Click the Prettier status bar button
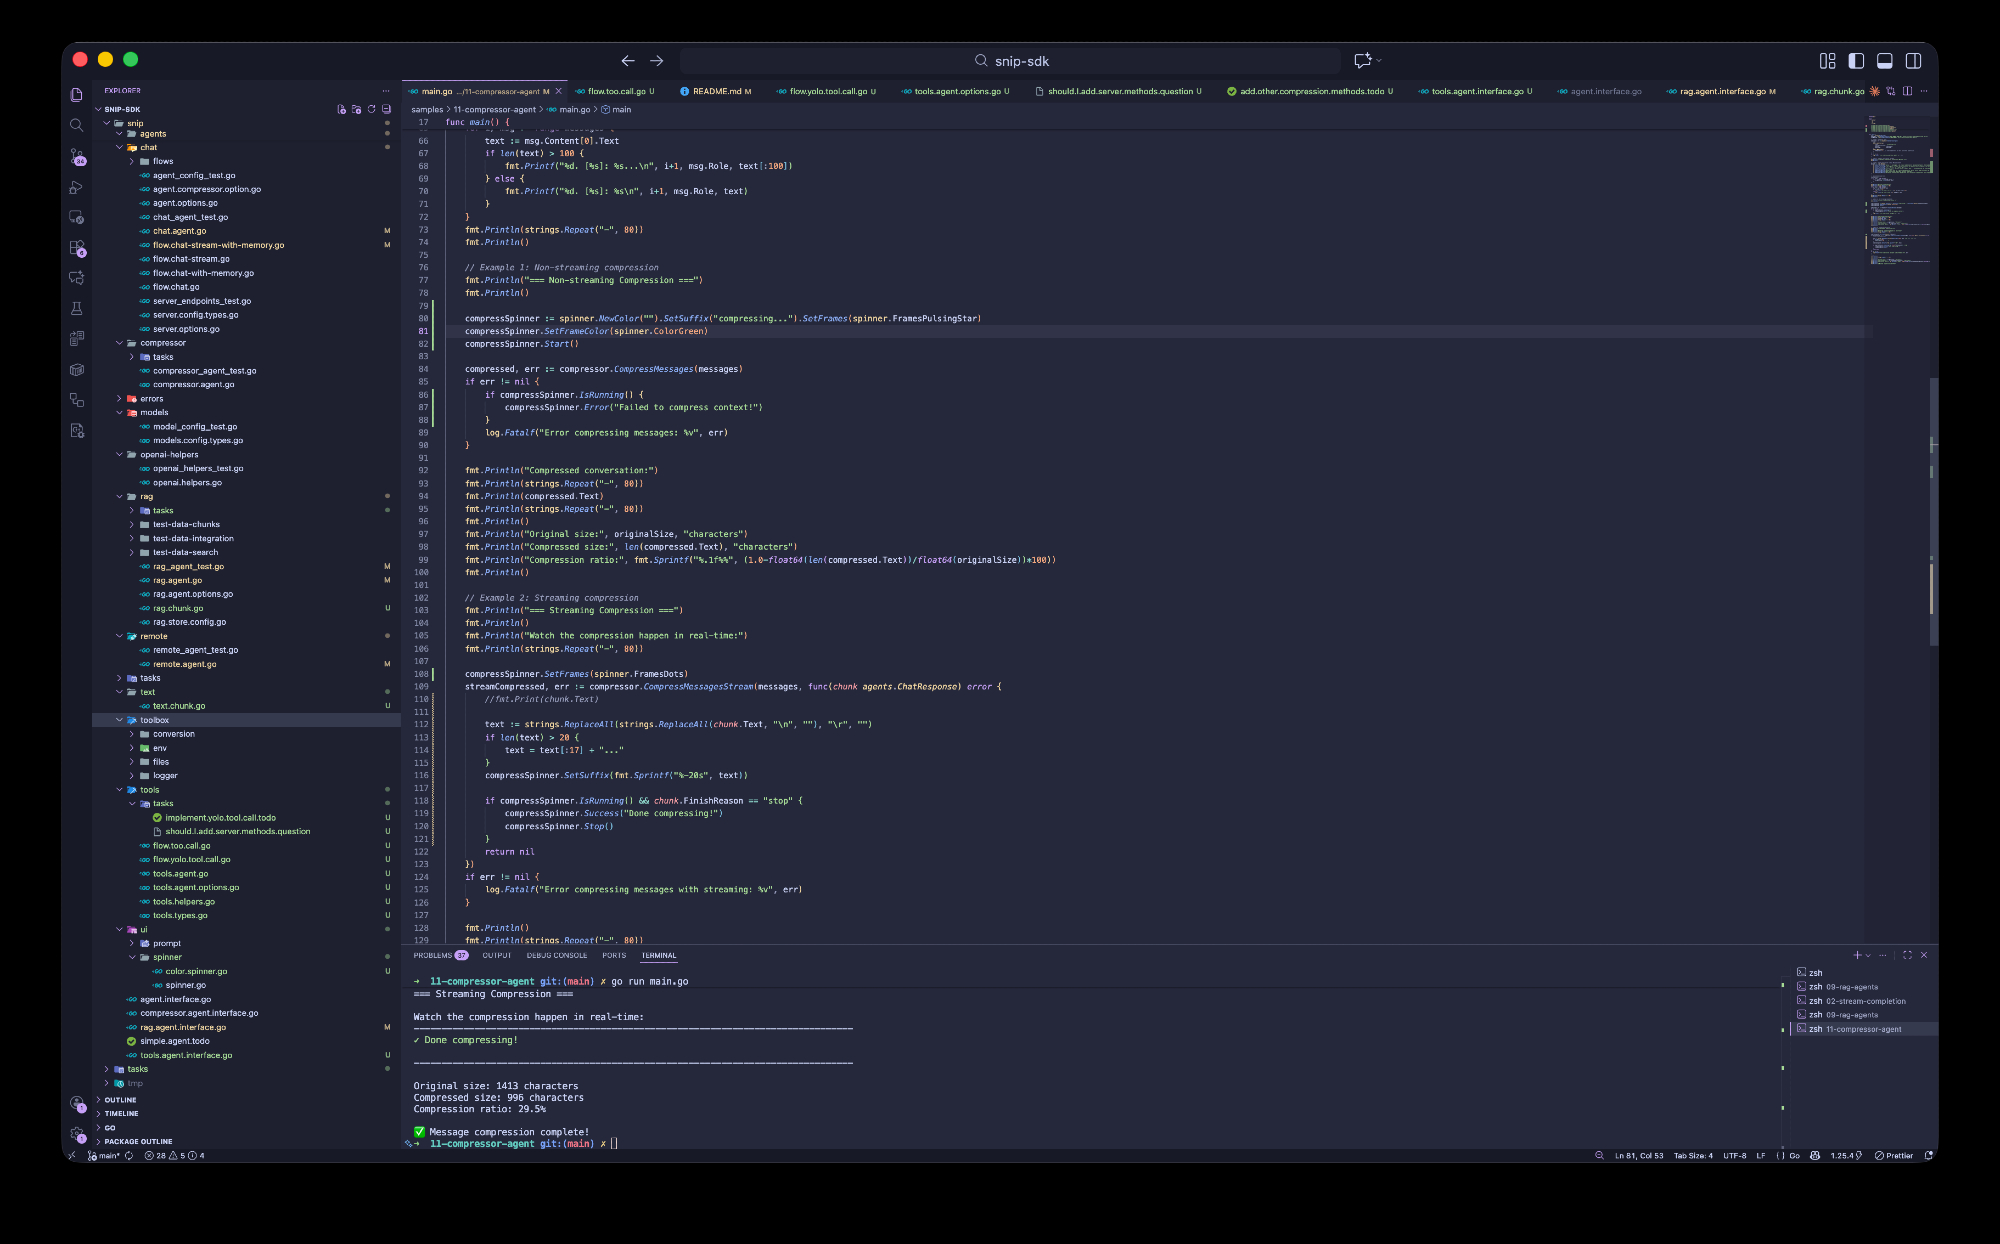This screenshot has width=2000, height=1244. 1894,1155
